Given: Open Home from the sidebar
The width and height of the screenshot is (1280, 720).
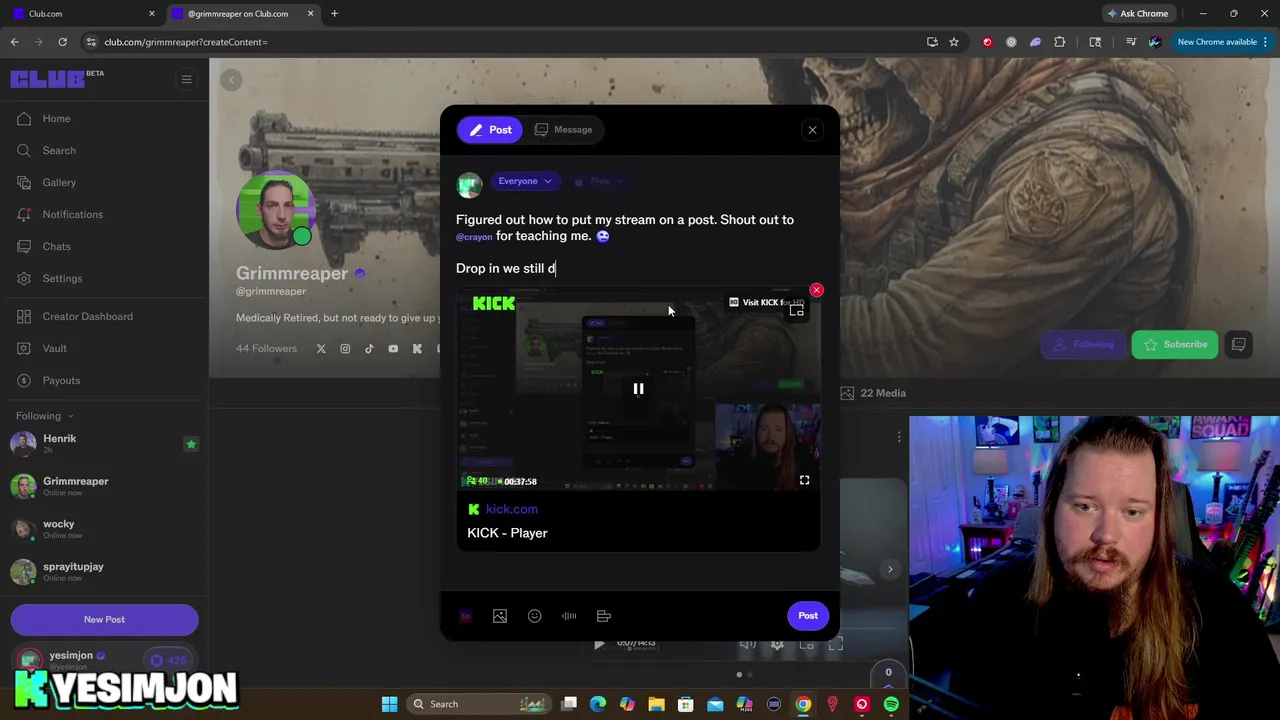Looking at the screenshot, I should pyautogui.click(x=56, y=118).
